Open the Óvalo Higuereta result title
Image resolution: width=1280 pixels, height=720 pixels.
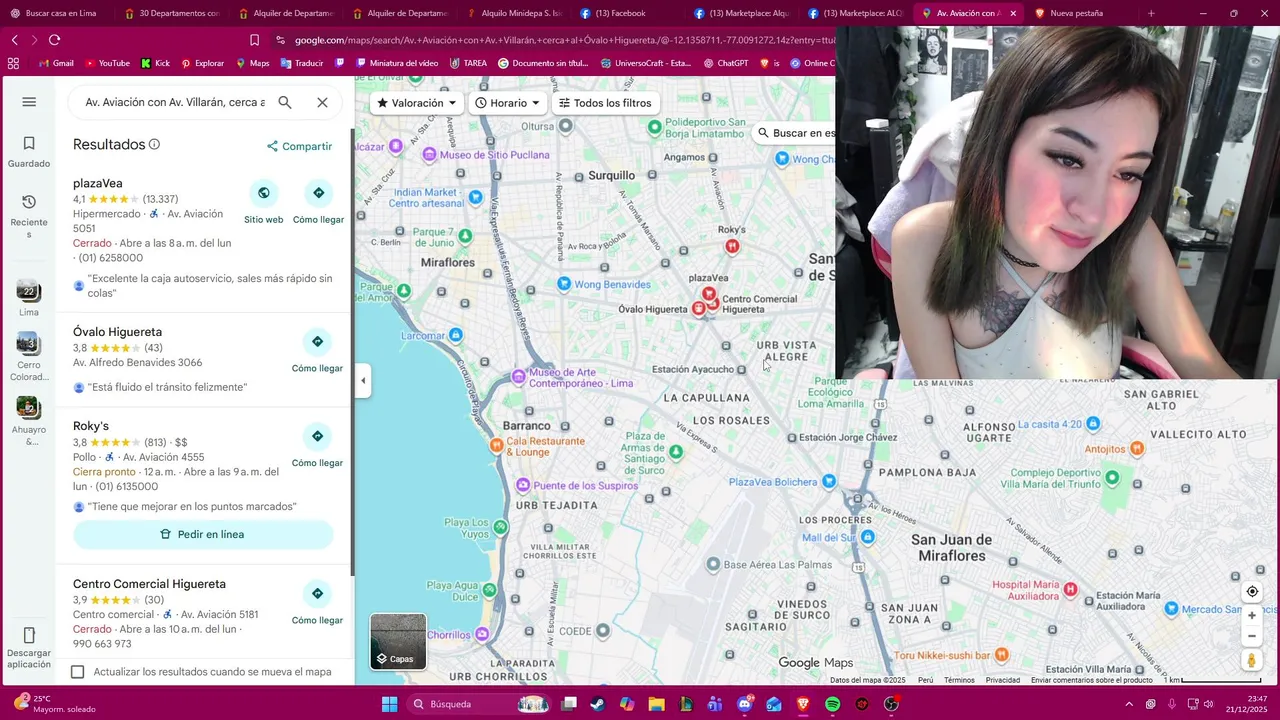pyautogui.click(x=117, y=332)
